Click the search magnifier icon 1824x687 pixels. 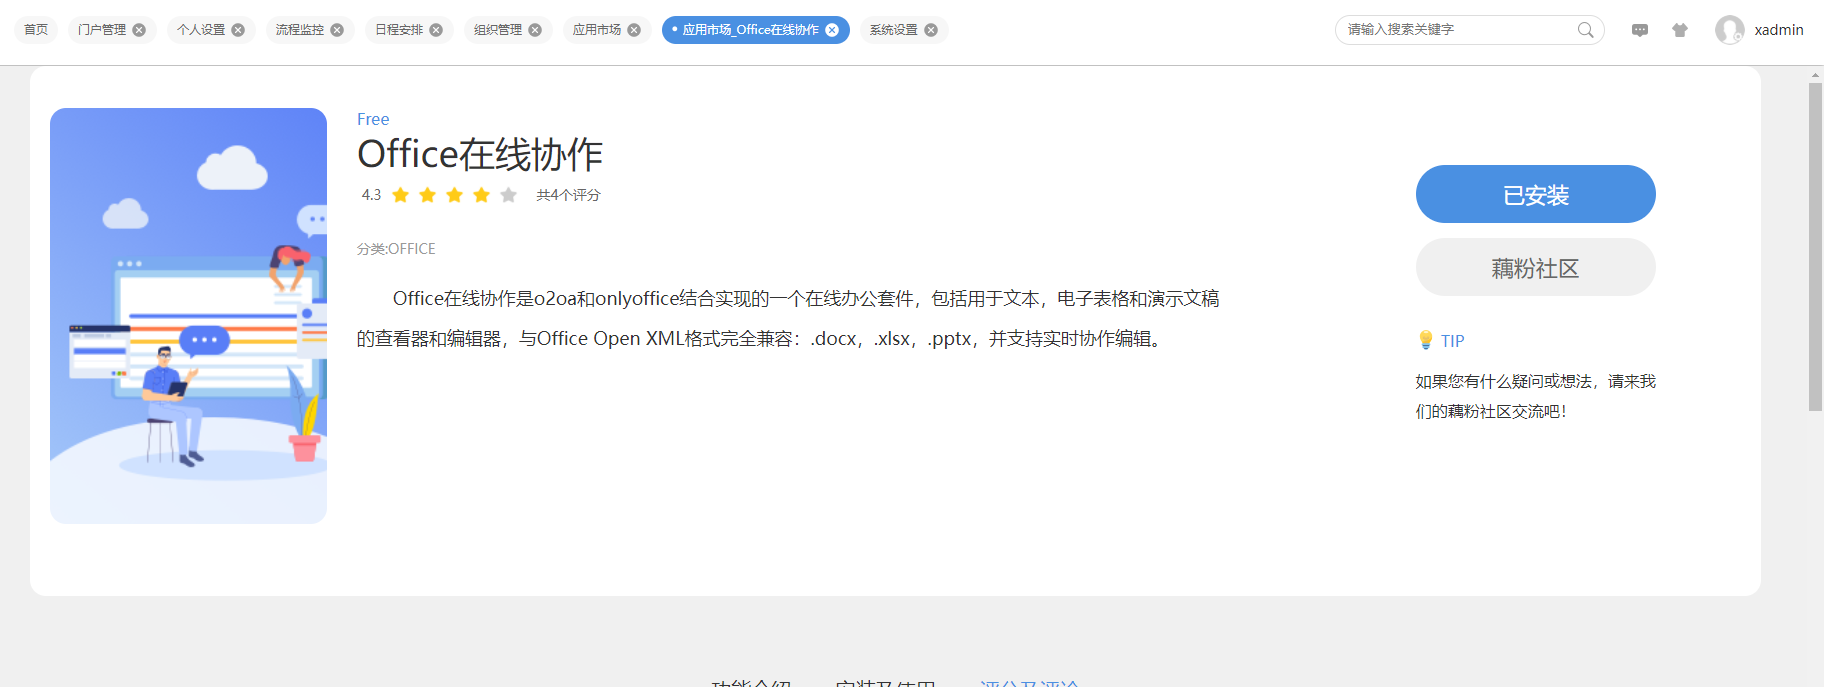(x=1585, y=30)
